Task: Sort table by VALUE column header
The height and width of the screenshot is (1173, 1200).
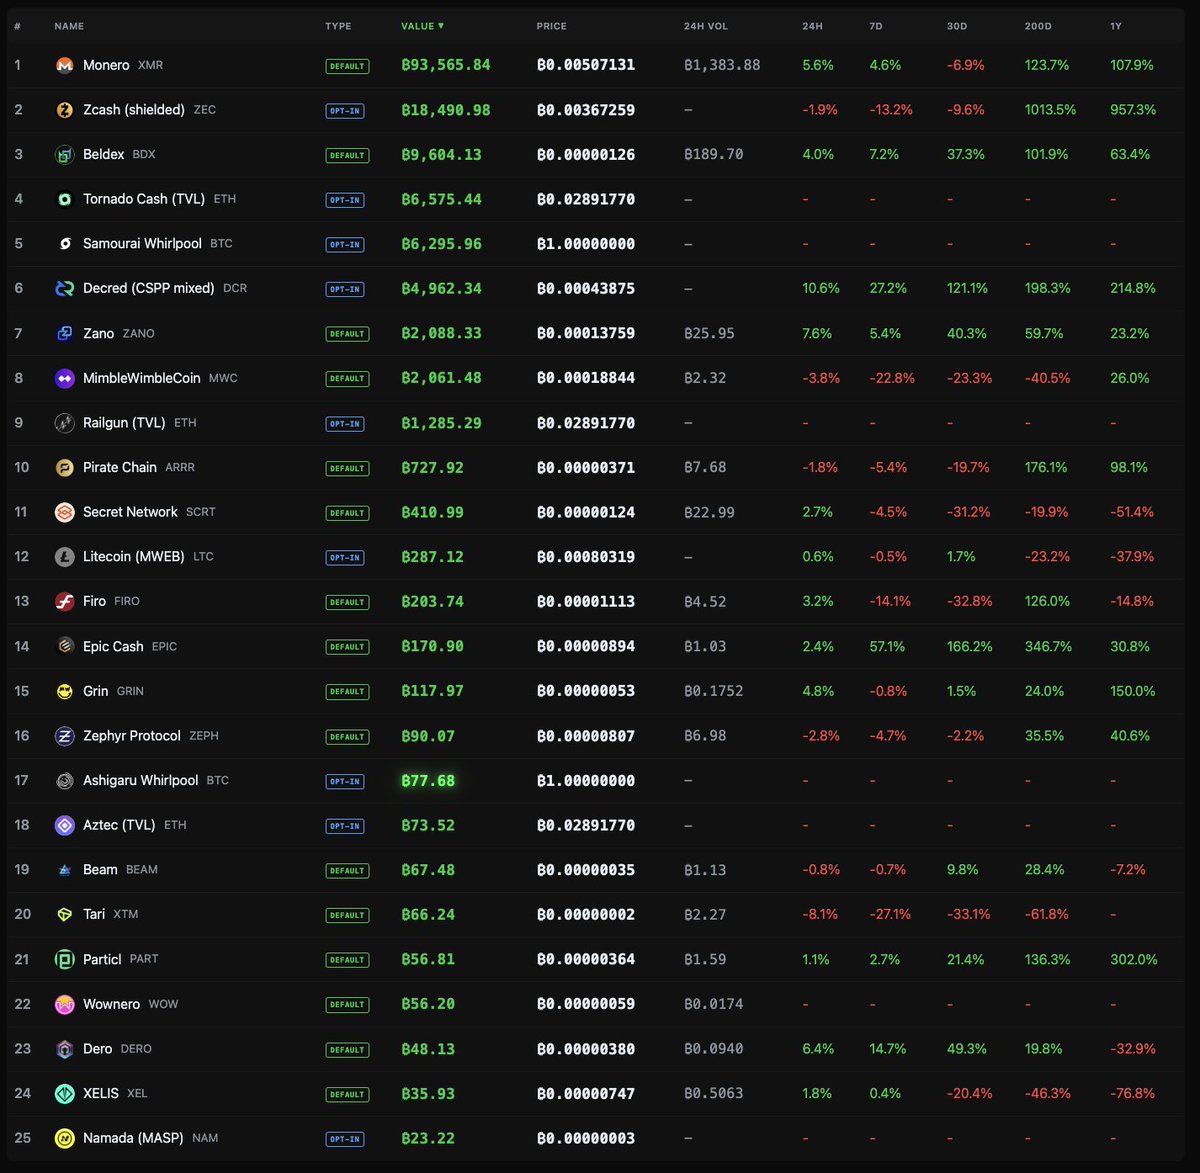Action: click(422, 26)
